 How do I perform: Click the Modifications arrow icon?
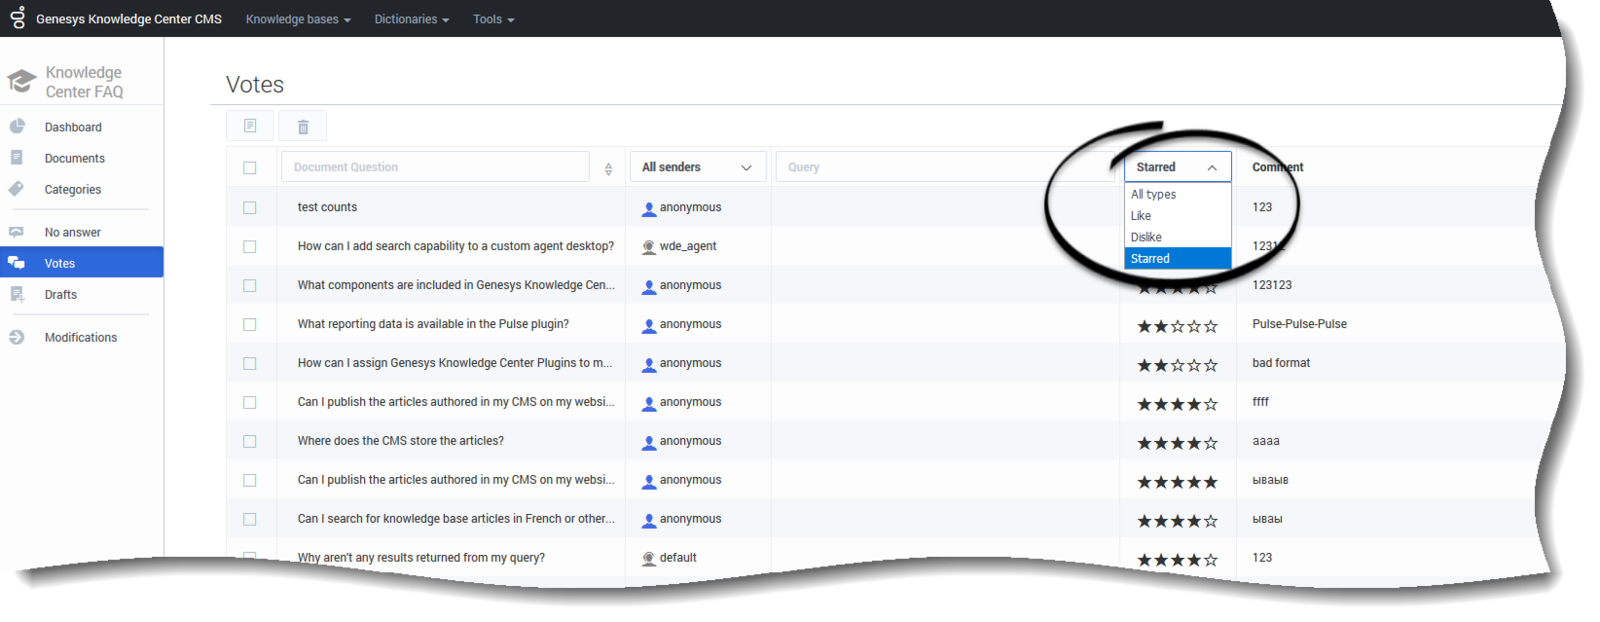17,337
